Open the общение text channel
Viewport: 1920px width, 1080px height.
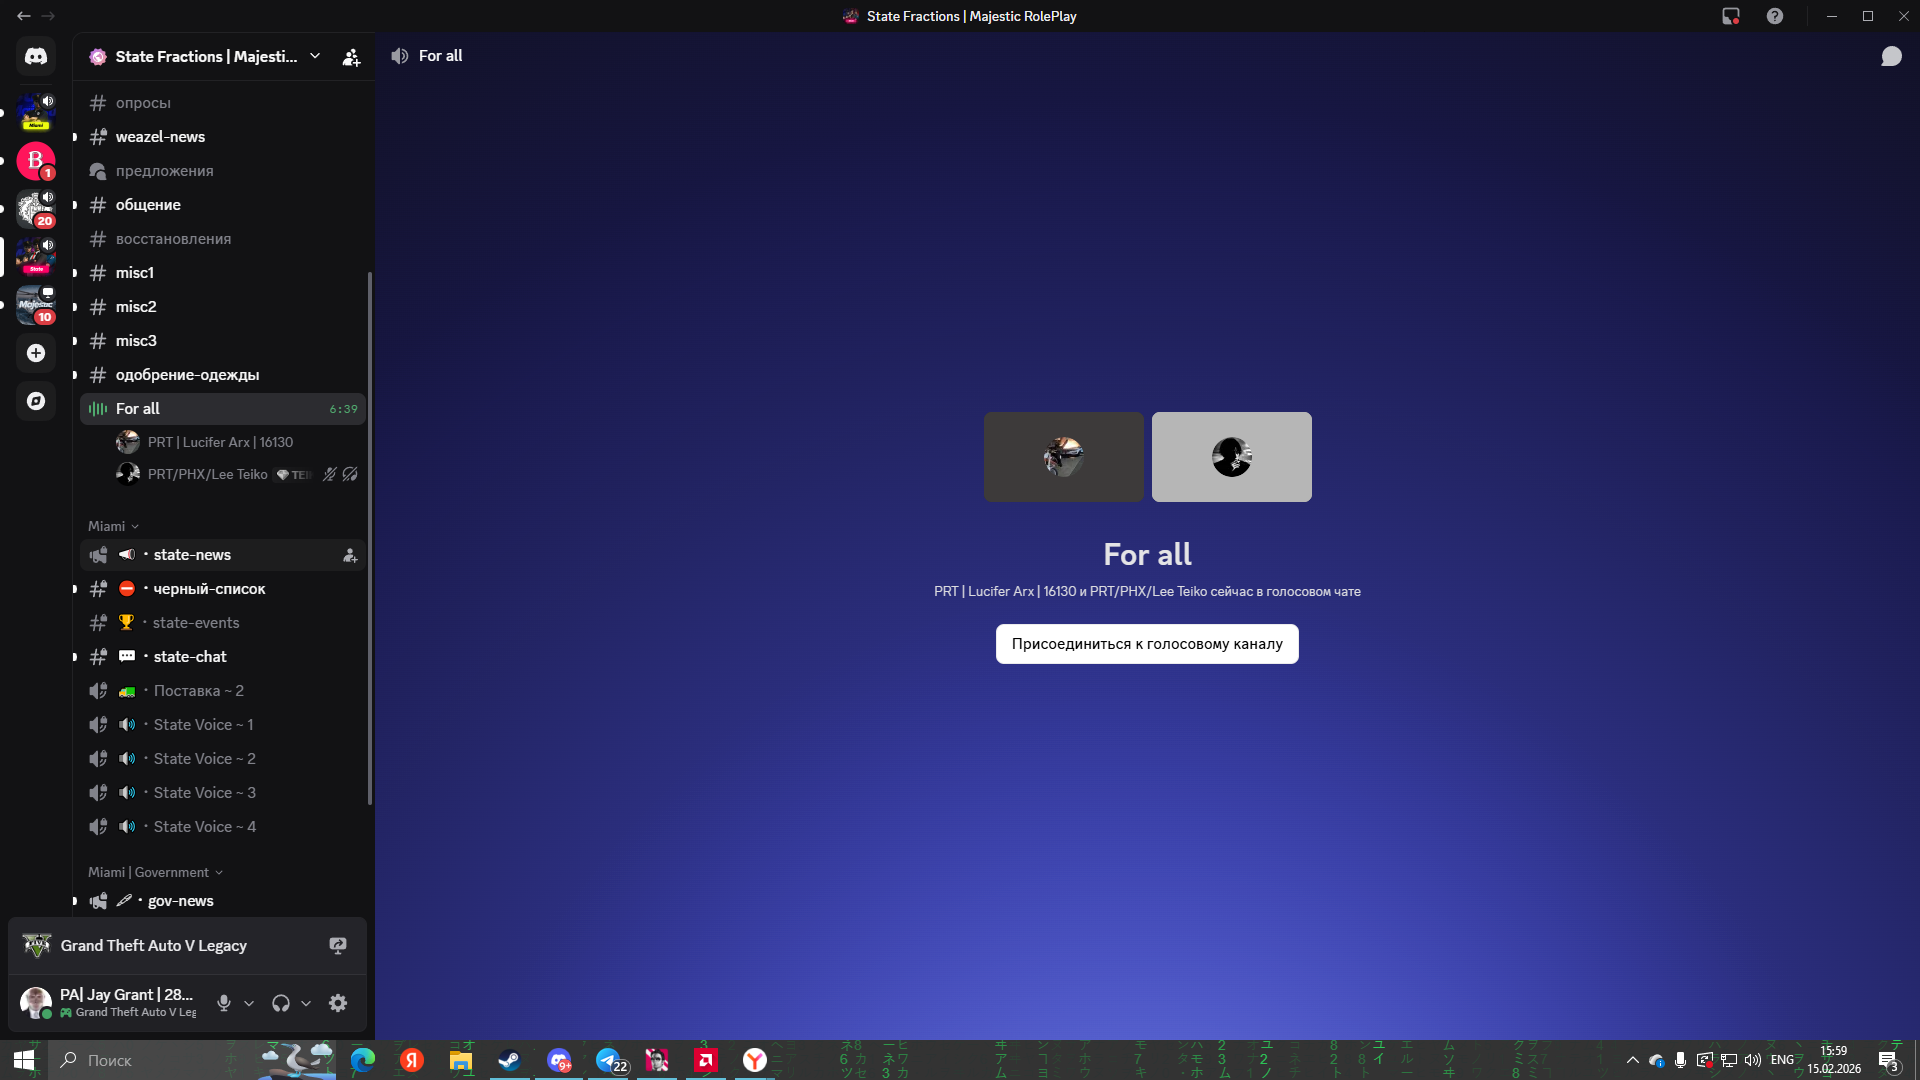[x=148, y=205]
